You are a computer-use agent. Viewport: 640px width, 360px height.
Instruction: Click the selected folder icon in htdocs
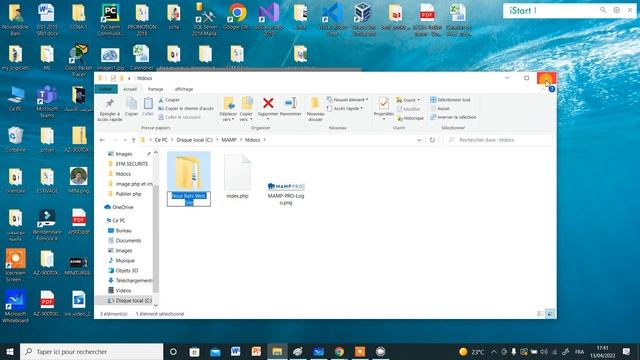189,172
